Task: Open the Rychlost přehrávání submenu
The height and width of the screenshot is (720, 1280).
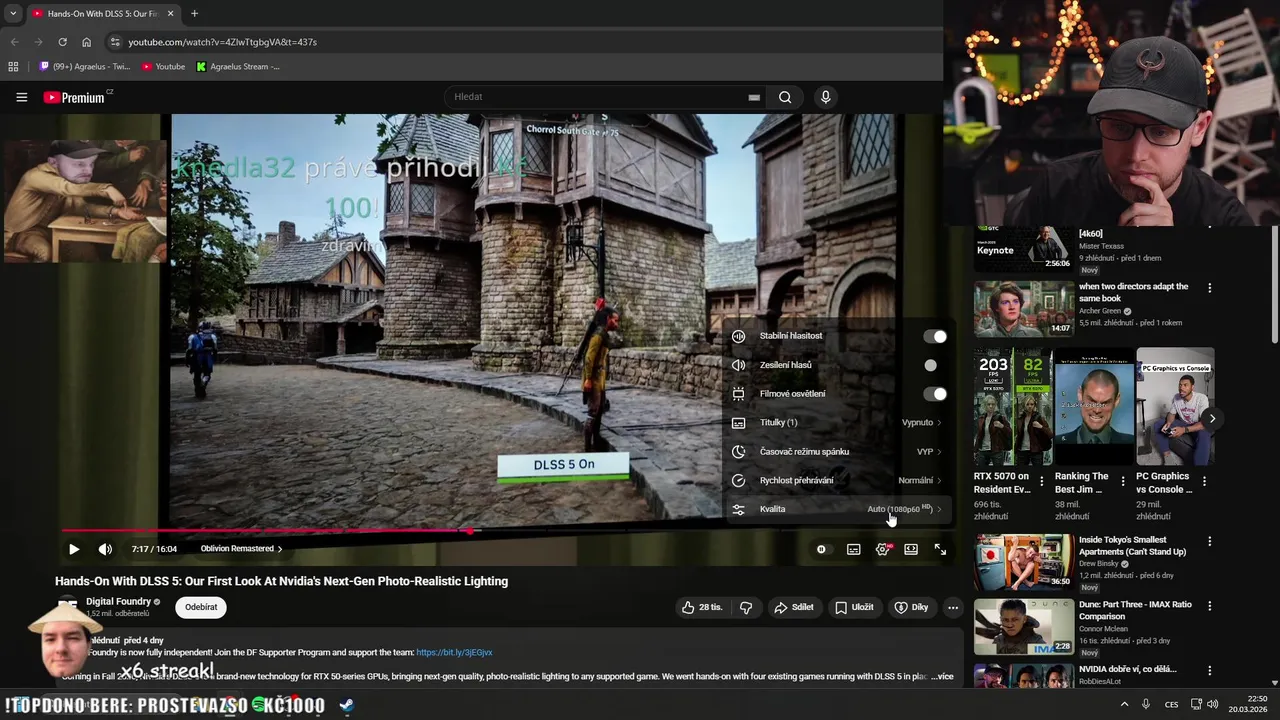Action: pos(836,480)
